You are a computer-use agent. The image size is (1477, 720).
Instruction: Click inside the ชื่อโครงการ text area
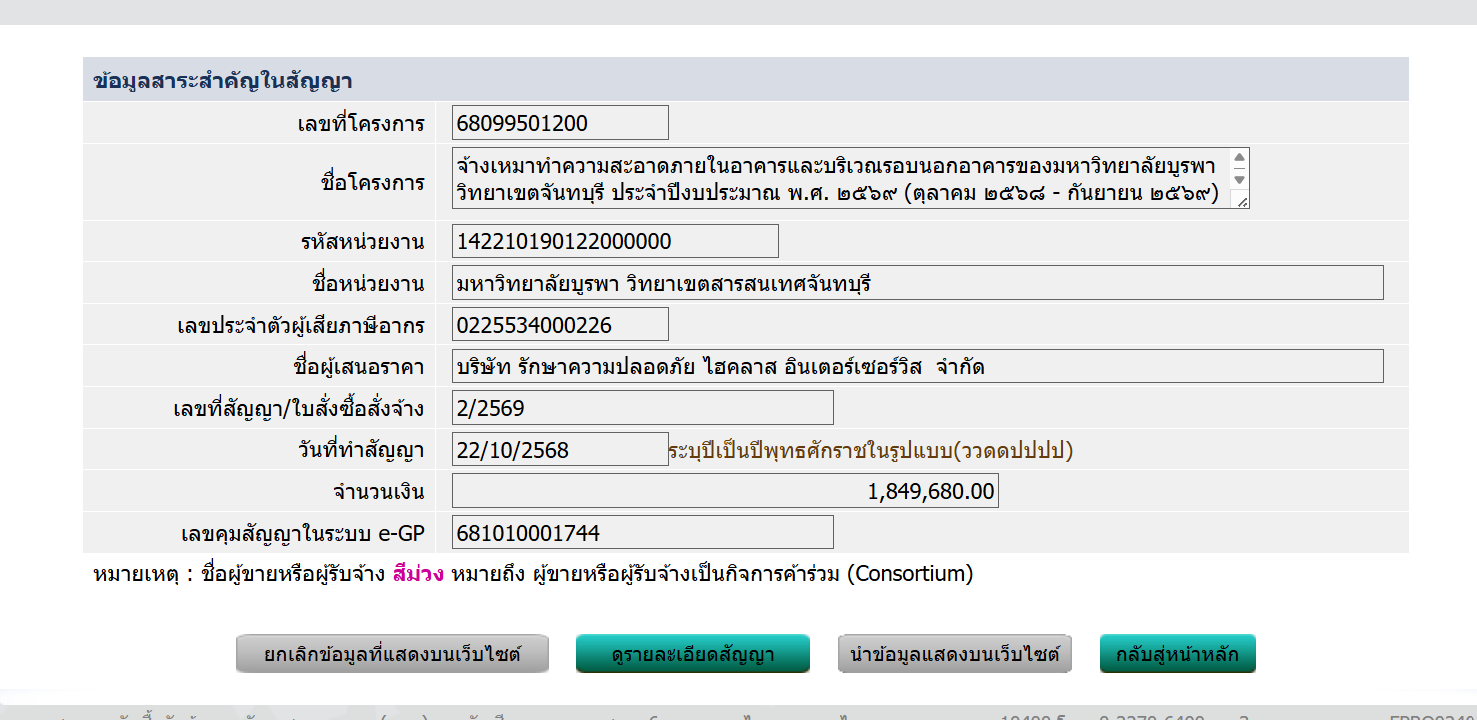click(838, 179)
